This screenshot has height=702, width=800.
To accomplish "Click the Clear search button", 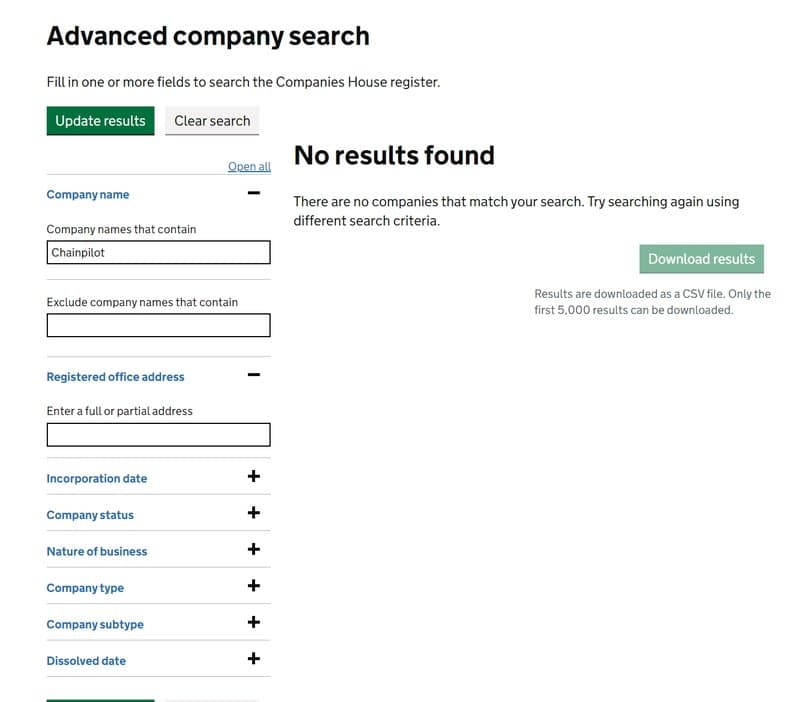I will tap(212, 121).
